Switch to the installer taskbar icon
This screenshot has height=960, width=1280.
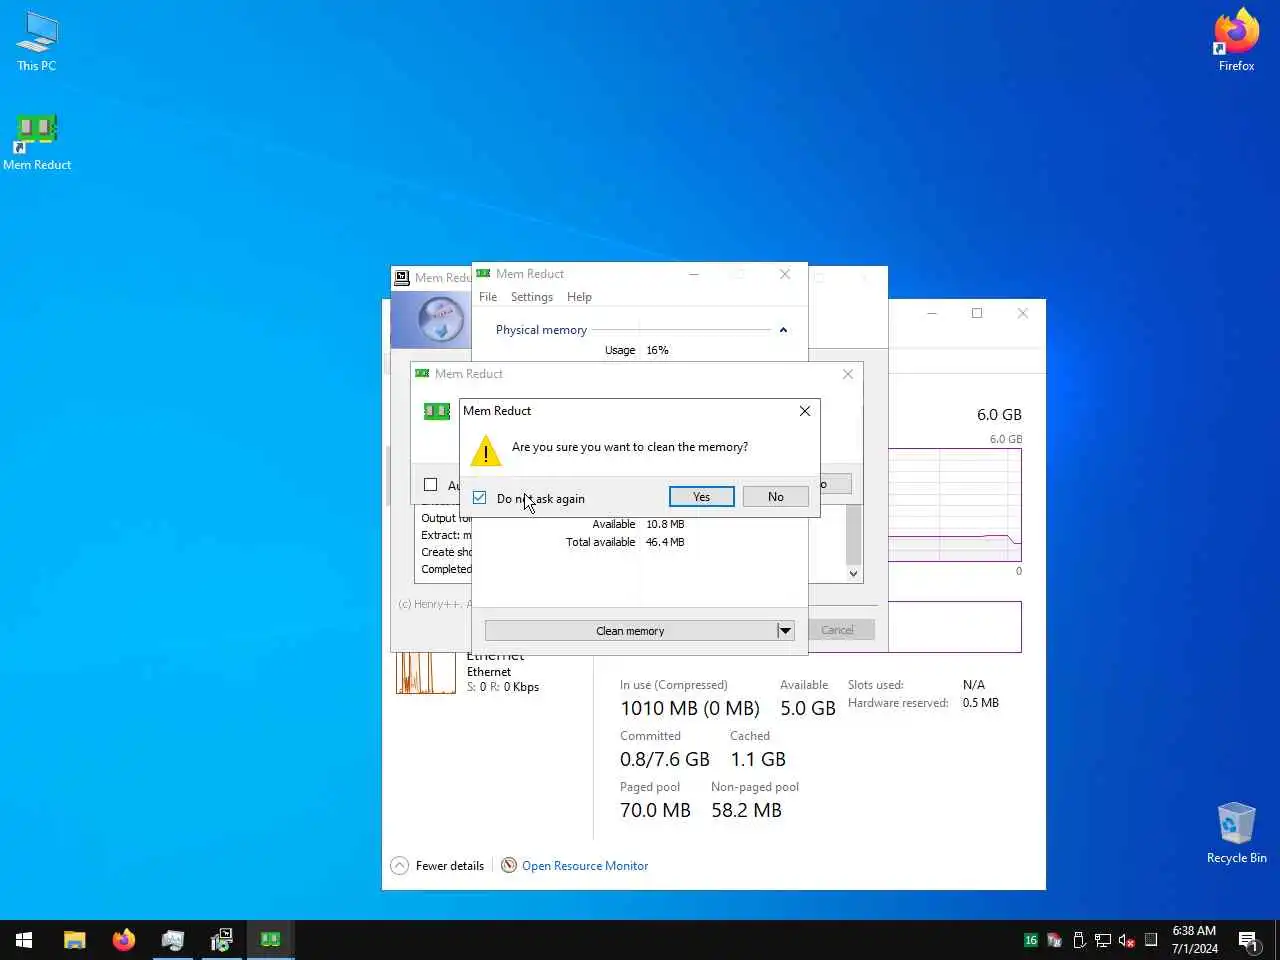[x=222, y=940]
